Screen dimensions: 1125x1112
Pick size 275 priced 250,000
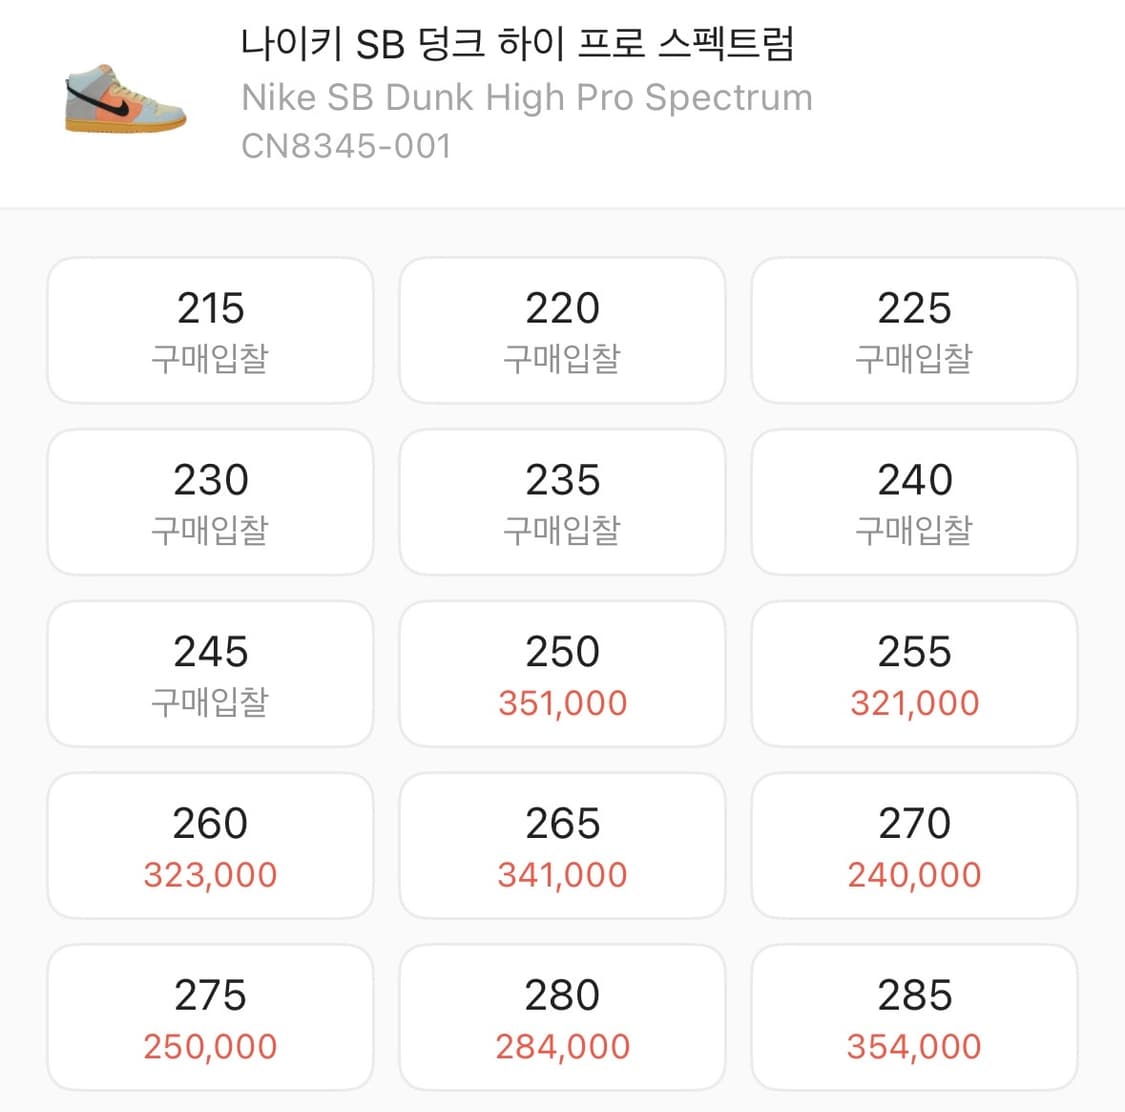[209, 1017]
